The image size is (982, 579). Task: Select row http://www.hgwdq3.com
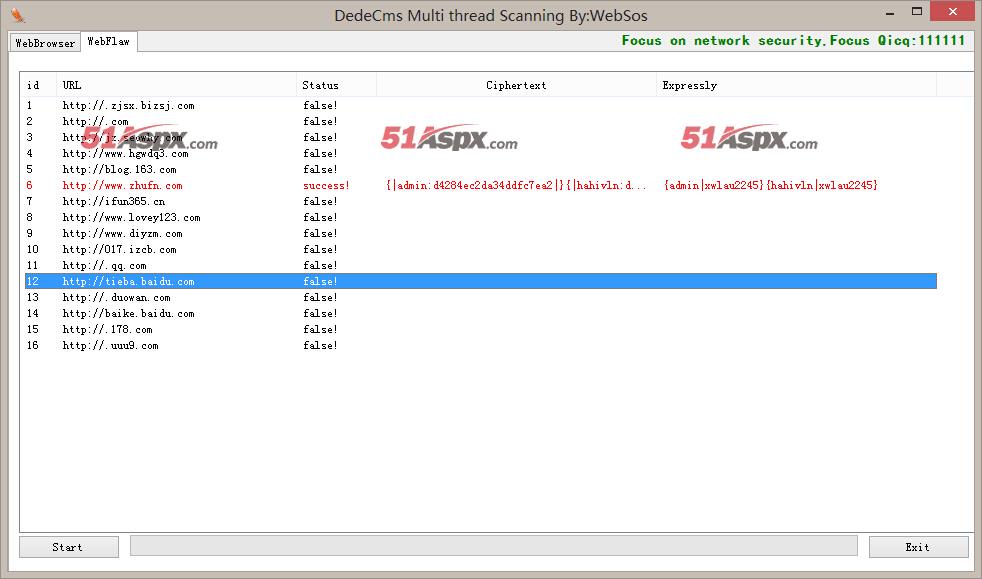[x=480, y=153]
